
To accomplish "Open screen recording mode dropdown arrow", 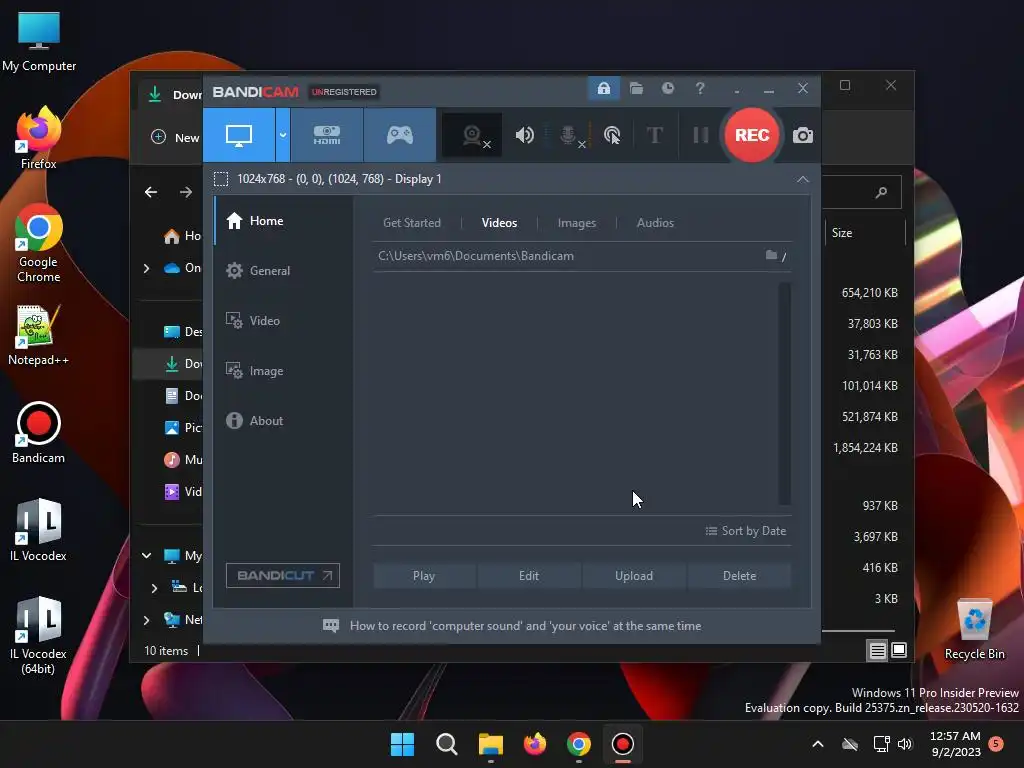I will 283,135.
